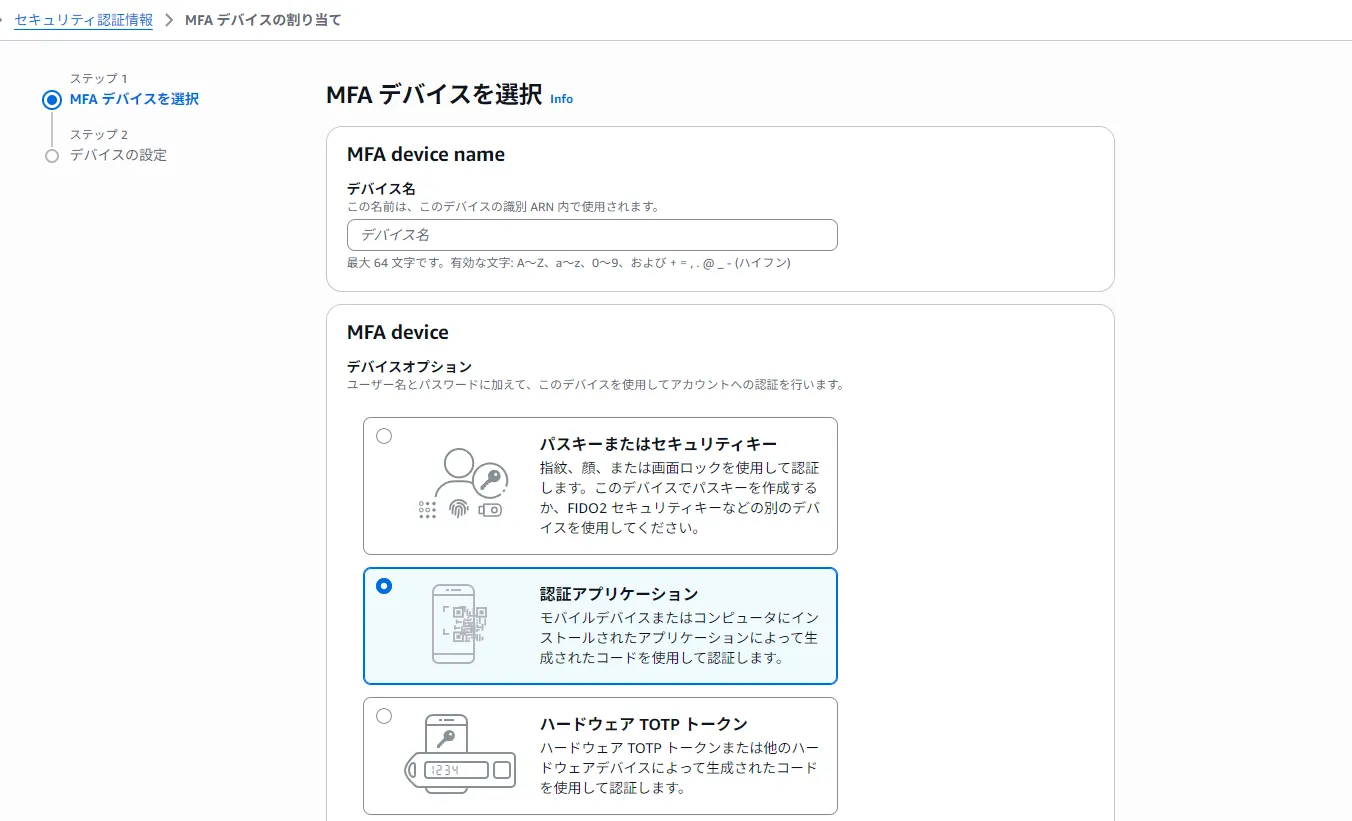This screenshot has height=821, width=1352.
Task: Click the MFA device name section heading
Action: (x=425, y=154)
